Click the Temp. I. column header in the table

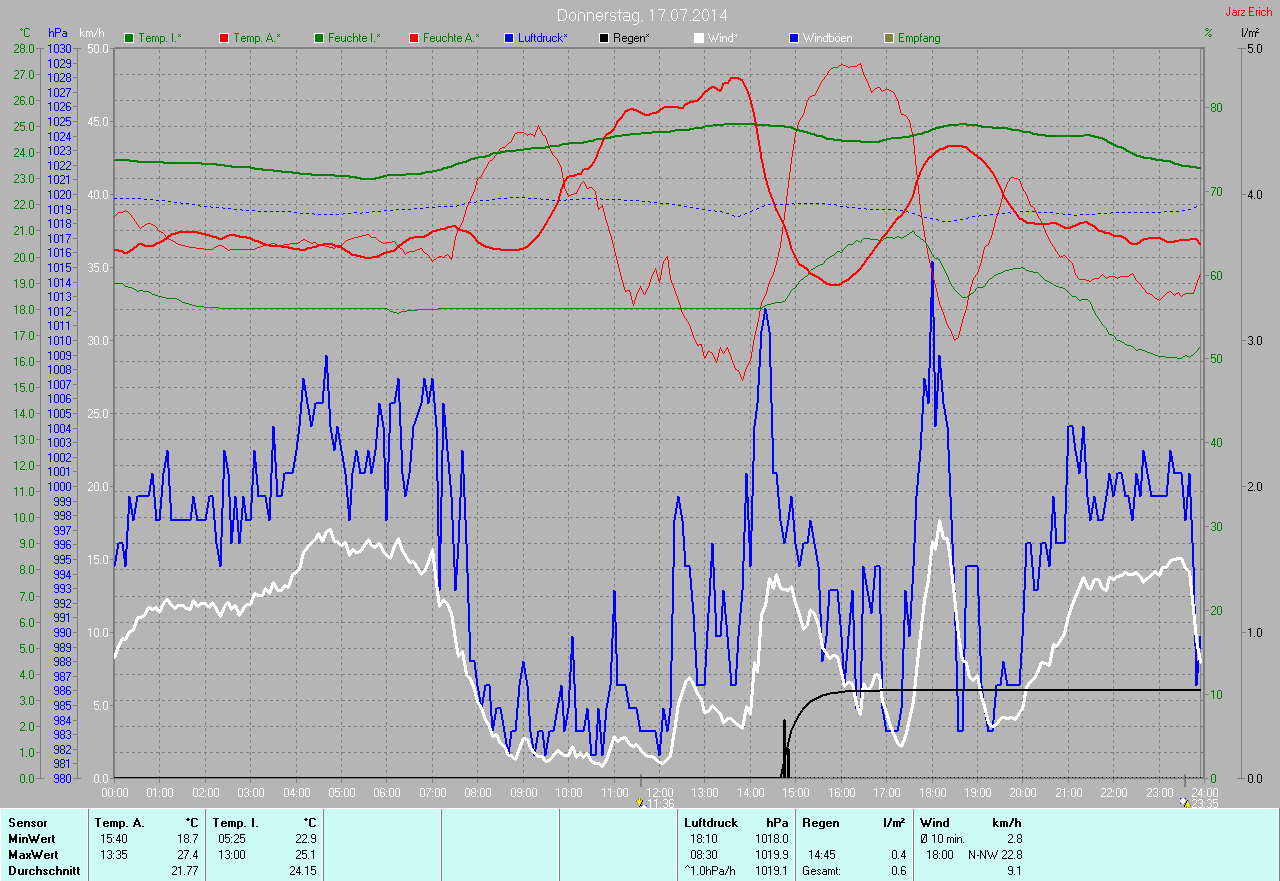236,823
